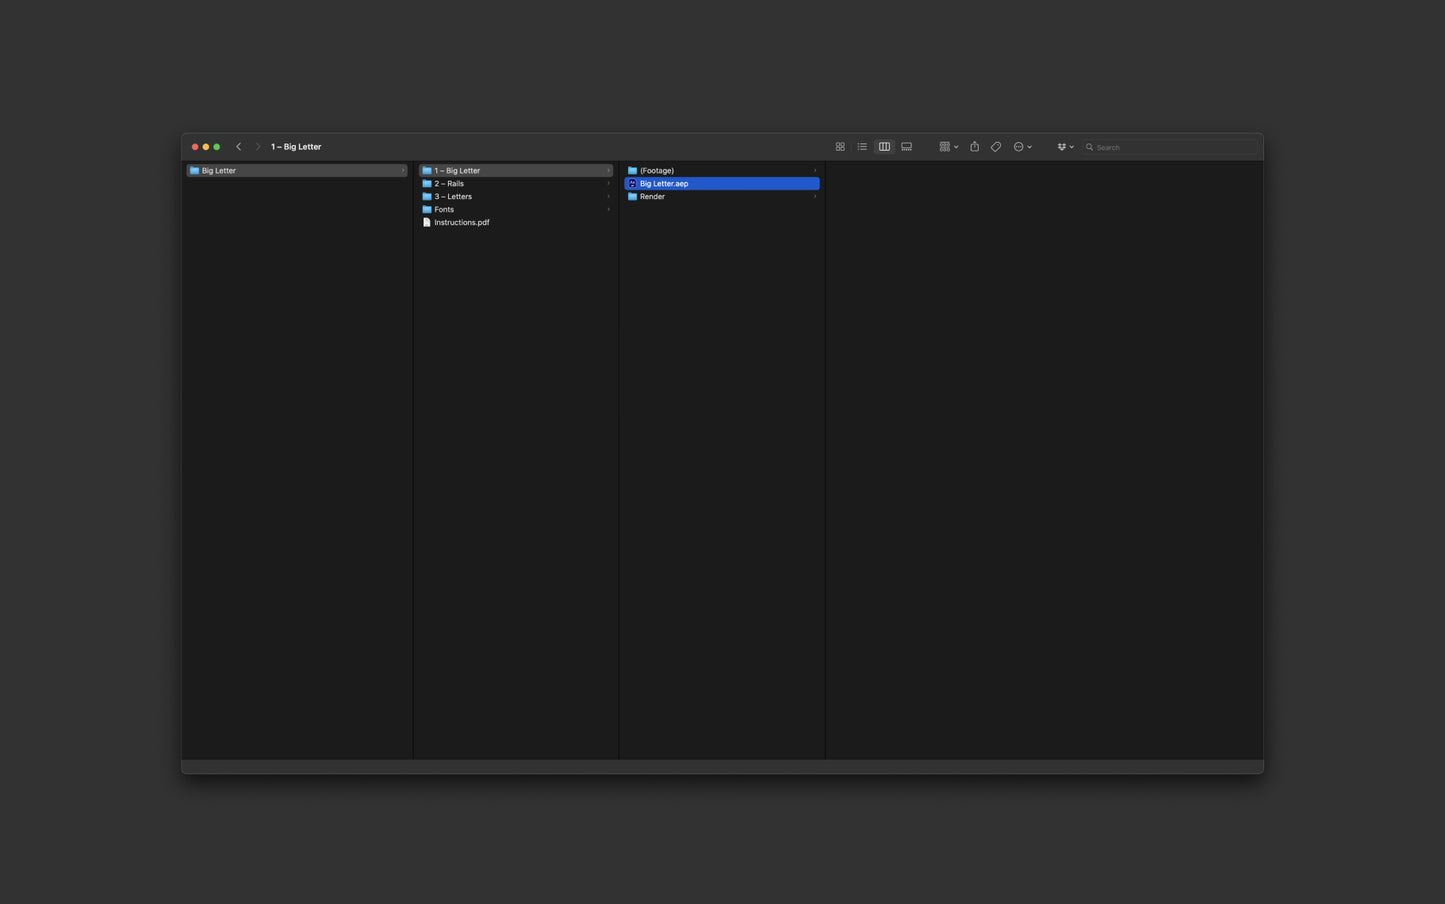Image resolution: width=1445 pixels, height=904 pixels.
Task: Select the column view button
Action: pyautogui.click(x=884, y=147)
